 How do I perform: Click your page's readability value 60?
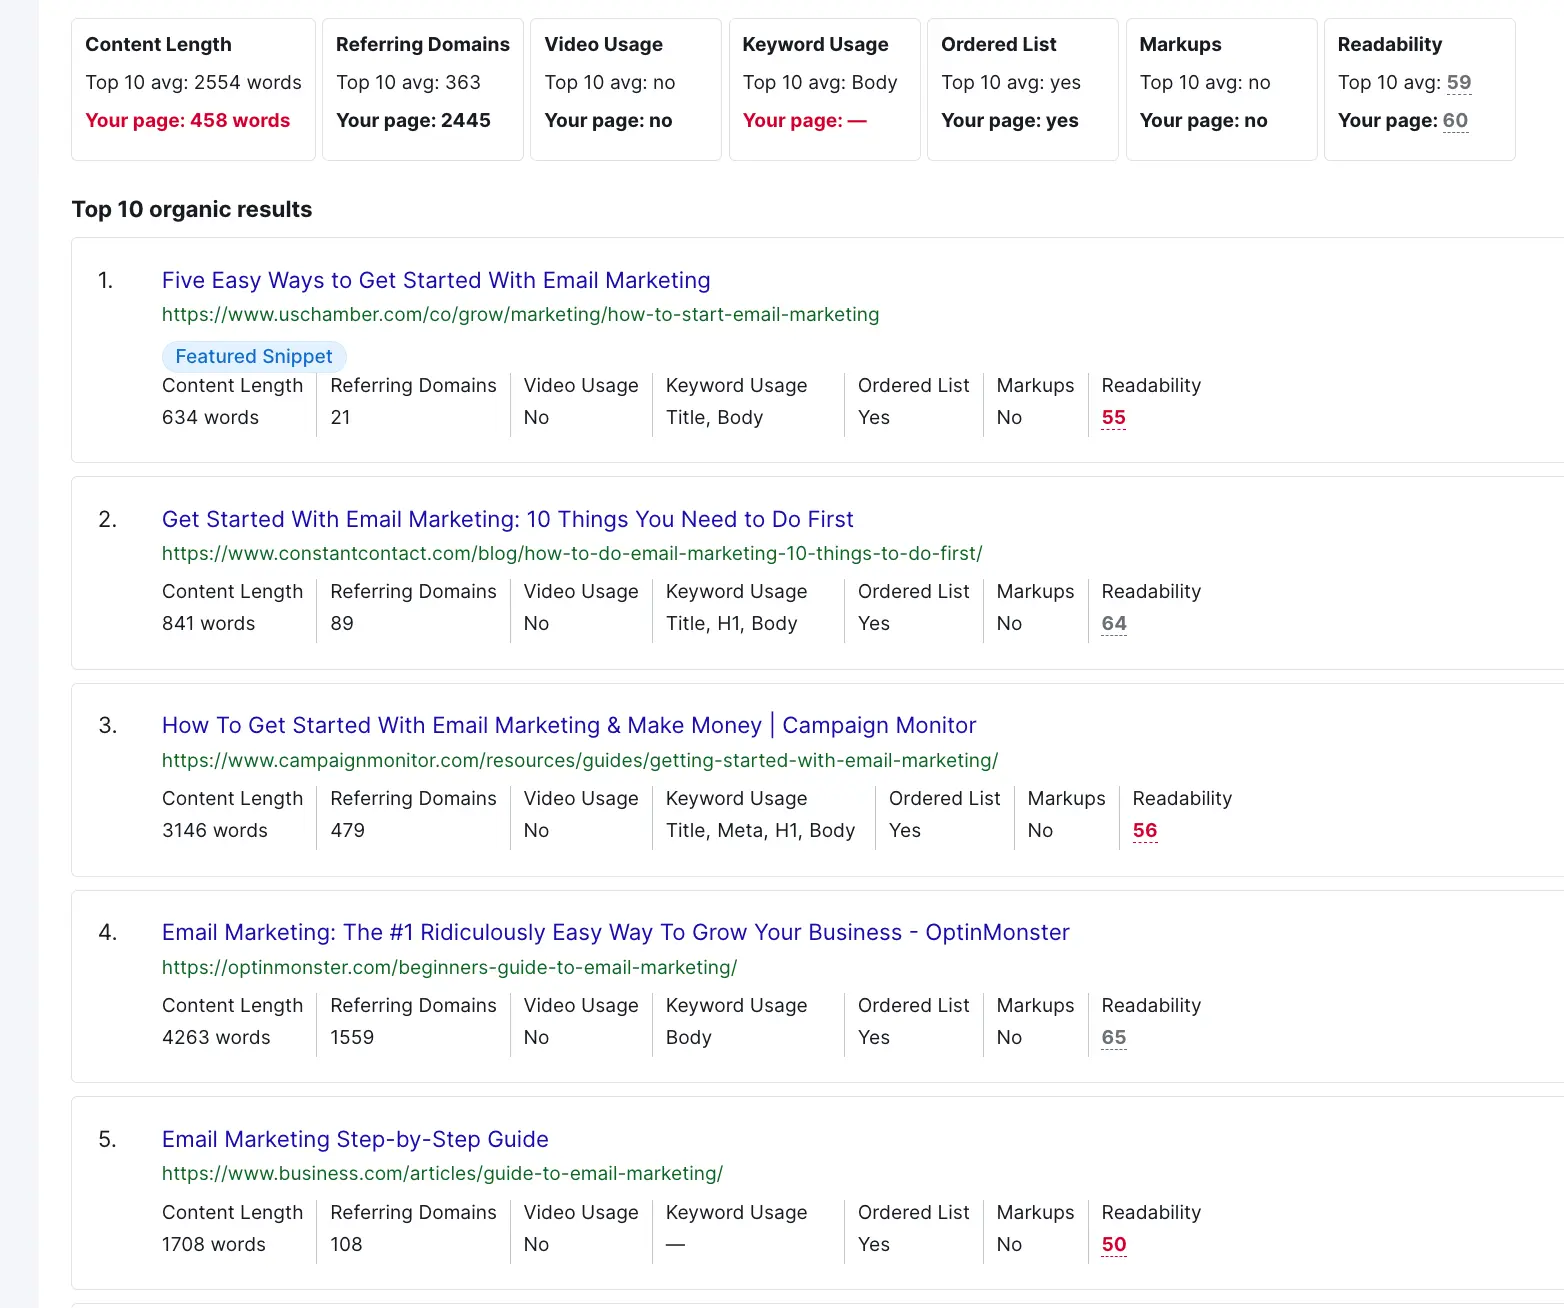tap(1454, 121)
